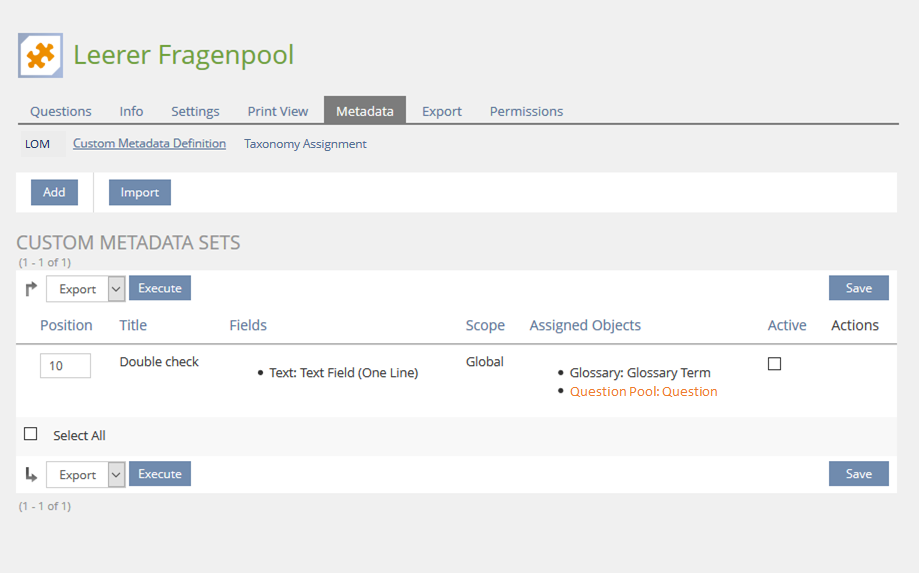Check the Select All checkbox
The width and height of the screenshot is (919, 573).
click(x=30, y=434)
